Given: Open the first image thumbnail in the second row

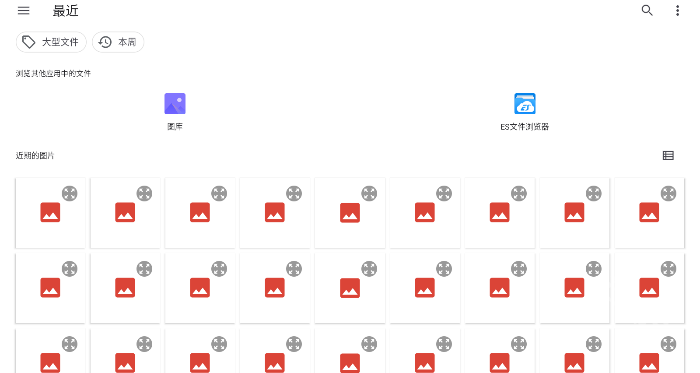Looking at the screenshot, I should (x=50, y=288).
